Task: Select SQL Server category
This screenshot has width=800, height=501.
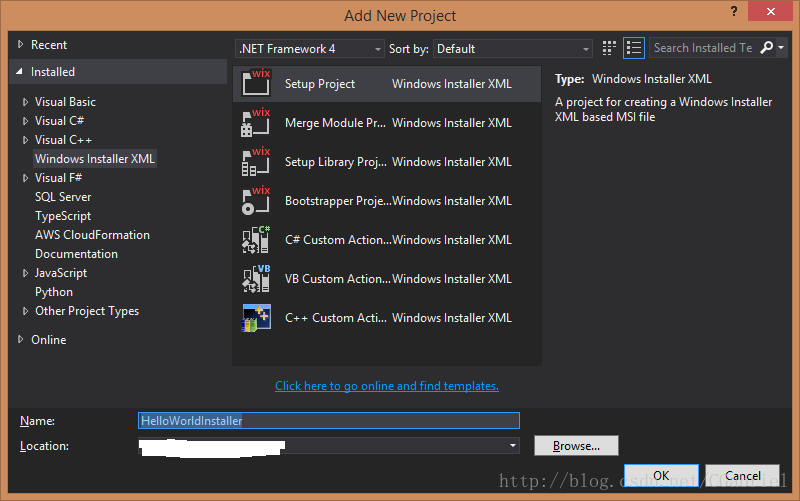Action: 63,197
